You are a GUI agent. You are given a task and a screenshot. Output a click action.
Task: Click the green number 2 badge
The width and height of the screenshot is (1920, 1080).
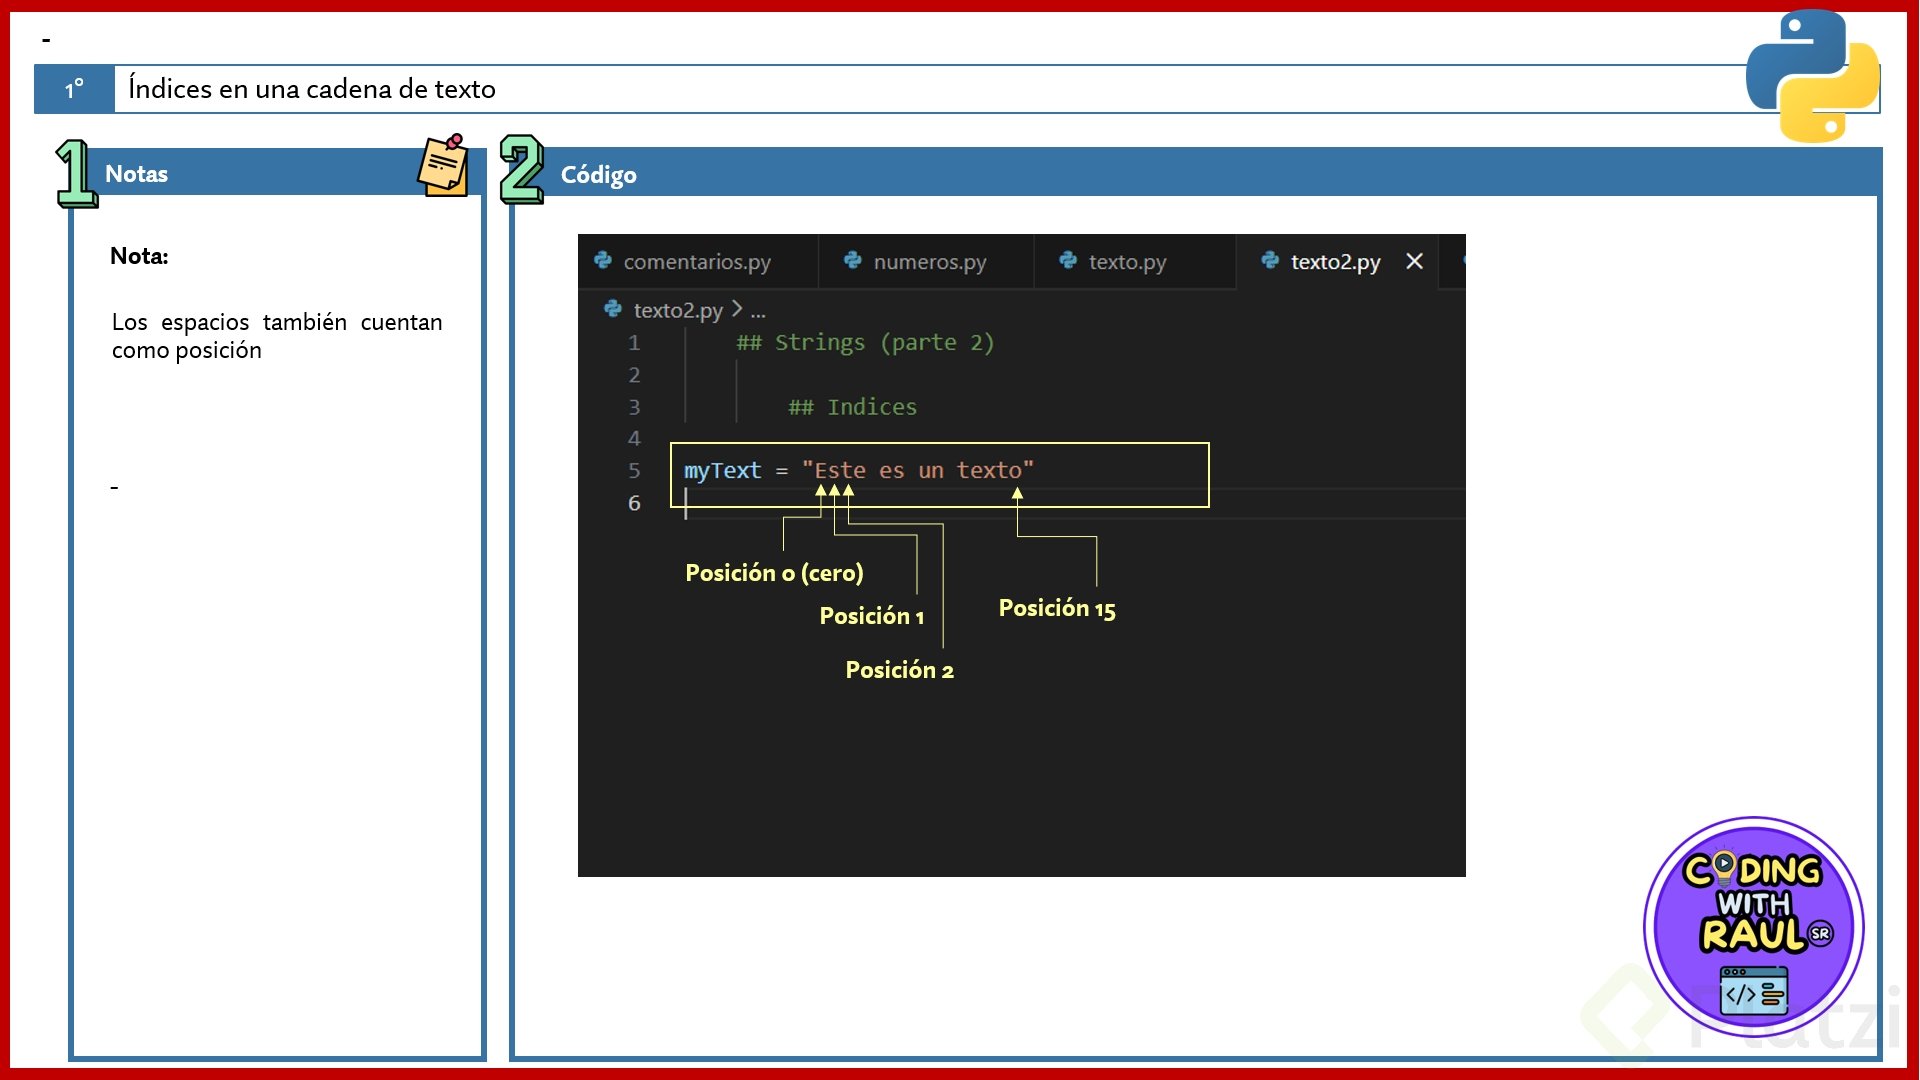coord(521,170)
